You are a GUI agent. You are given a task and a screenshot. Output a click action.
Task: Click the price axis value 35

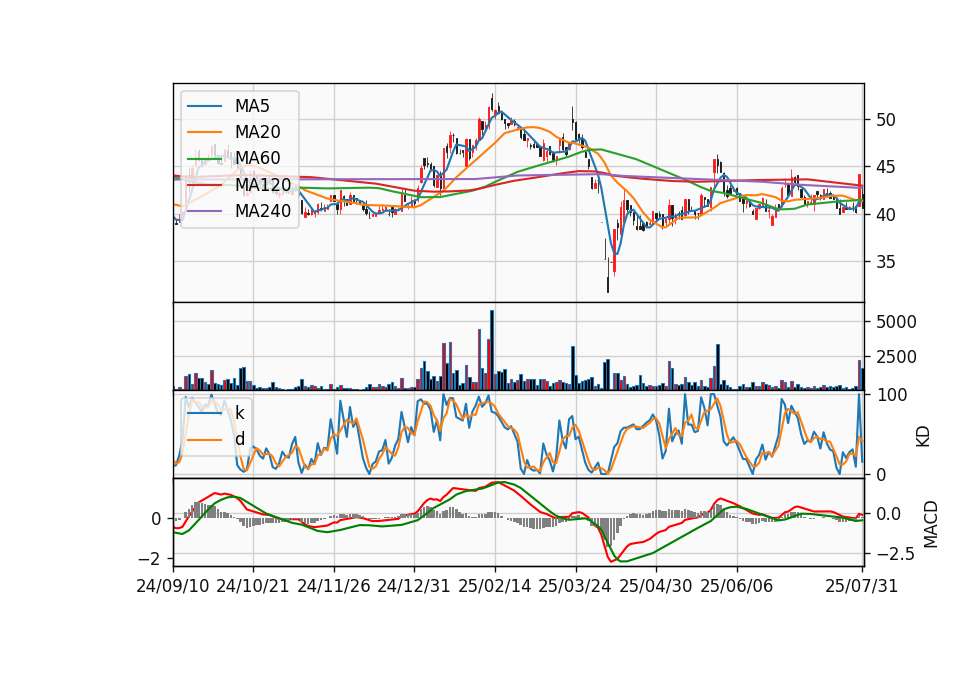tap(886, 262)
